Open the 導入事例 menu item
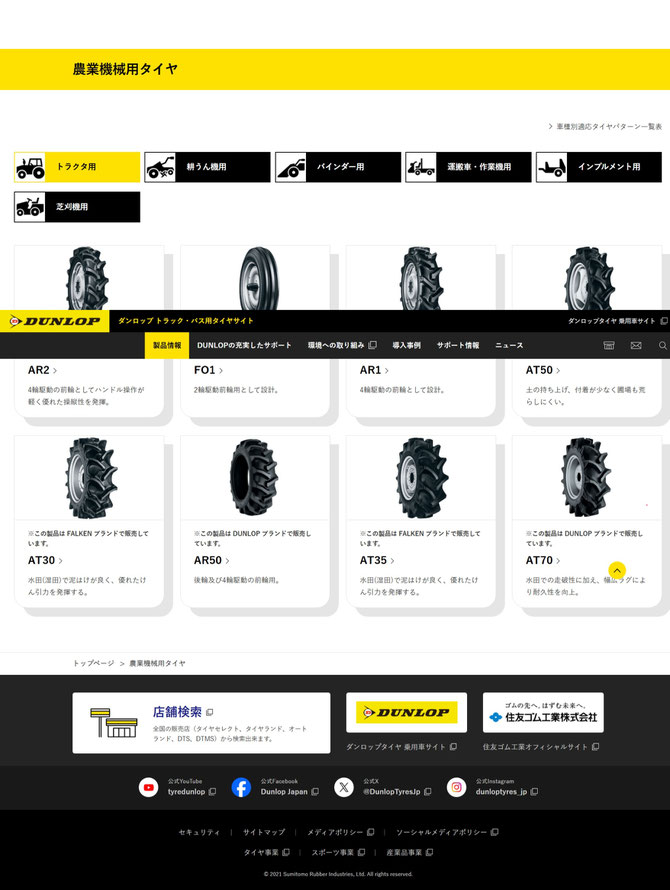The image size is (670, 890). tap(407, 345)
